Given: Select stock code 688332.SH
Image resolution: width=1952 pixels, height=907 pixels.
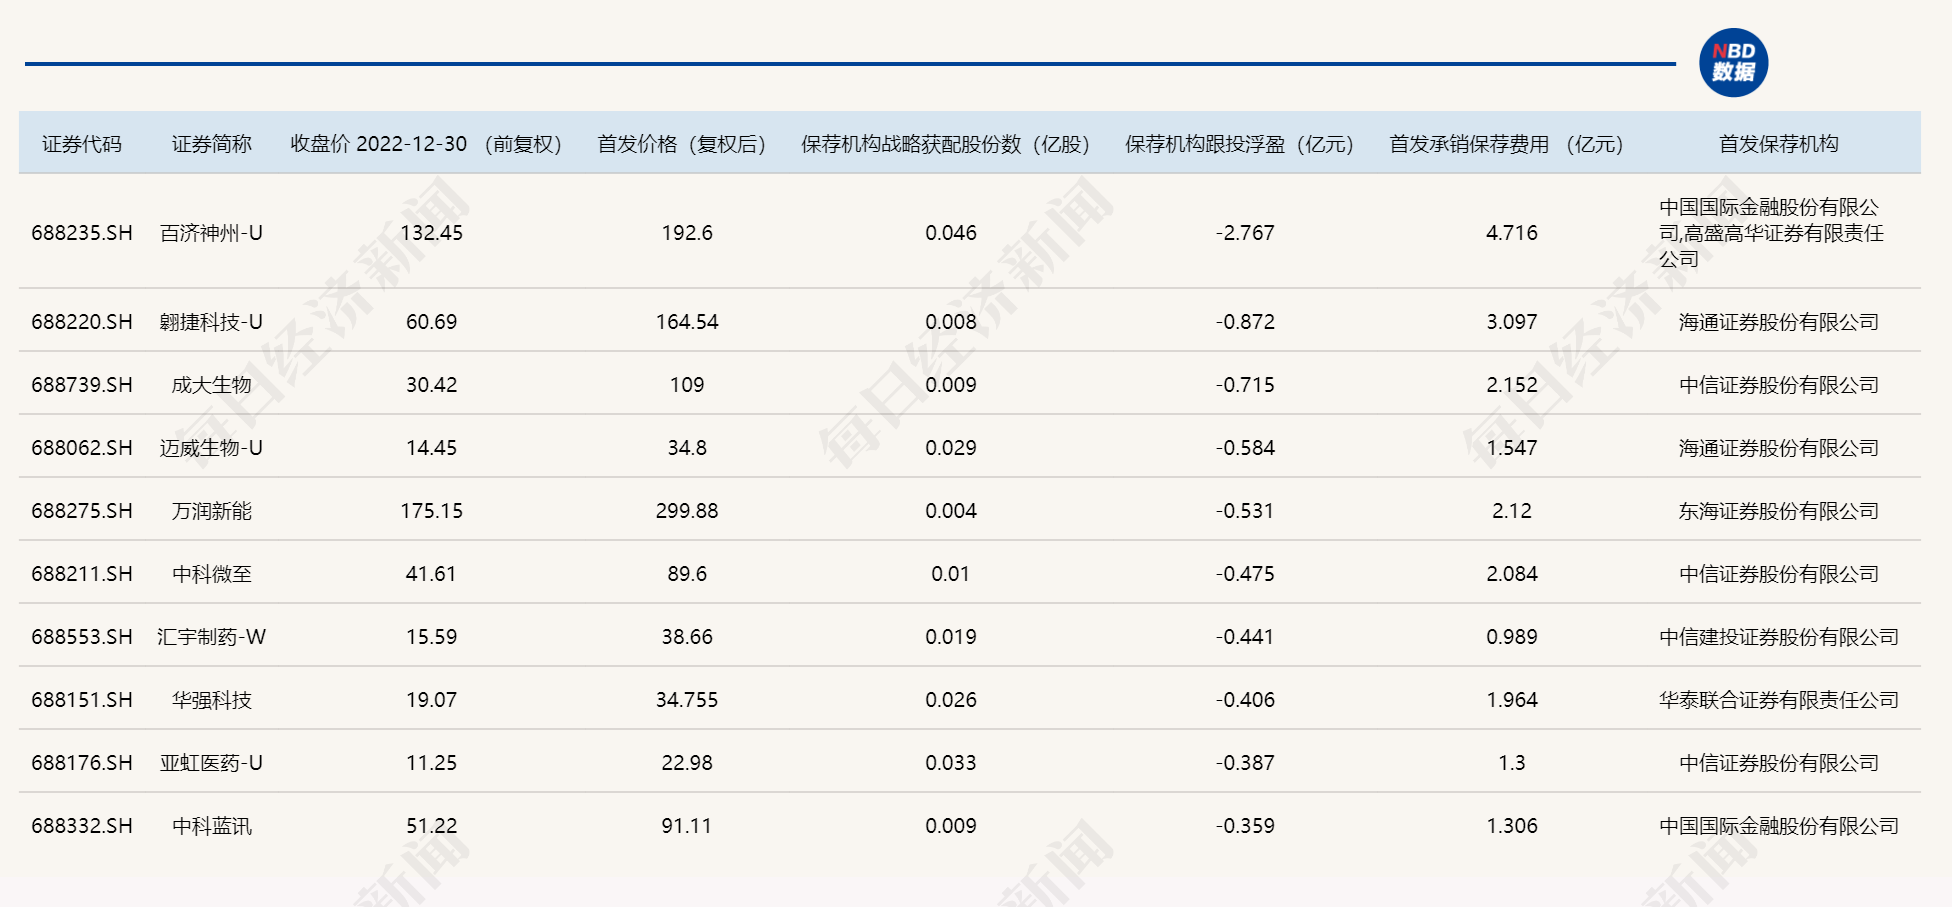Looking at the screenshot, I should tap(82, 826).
